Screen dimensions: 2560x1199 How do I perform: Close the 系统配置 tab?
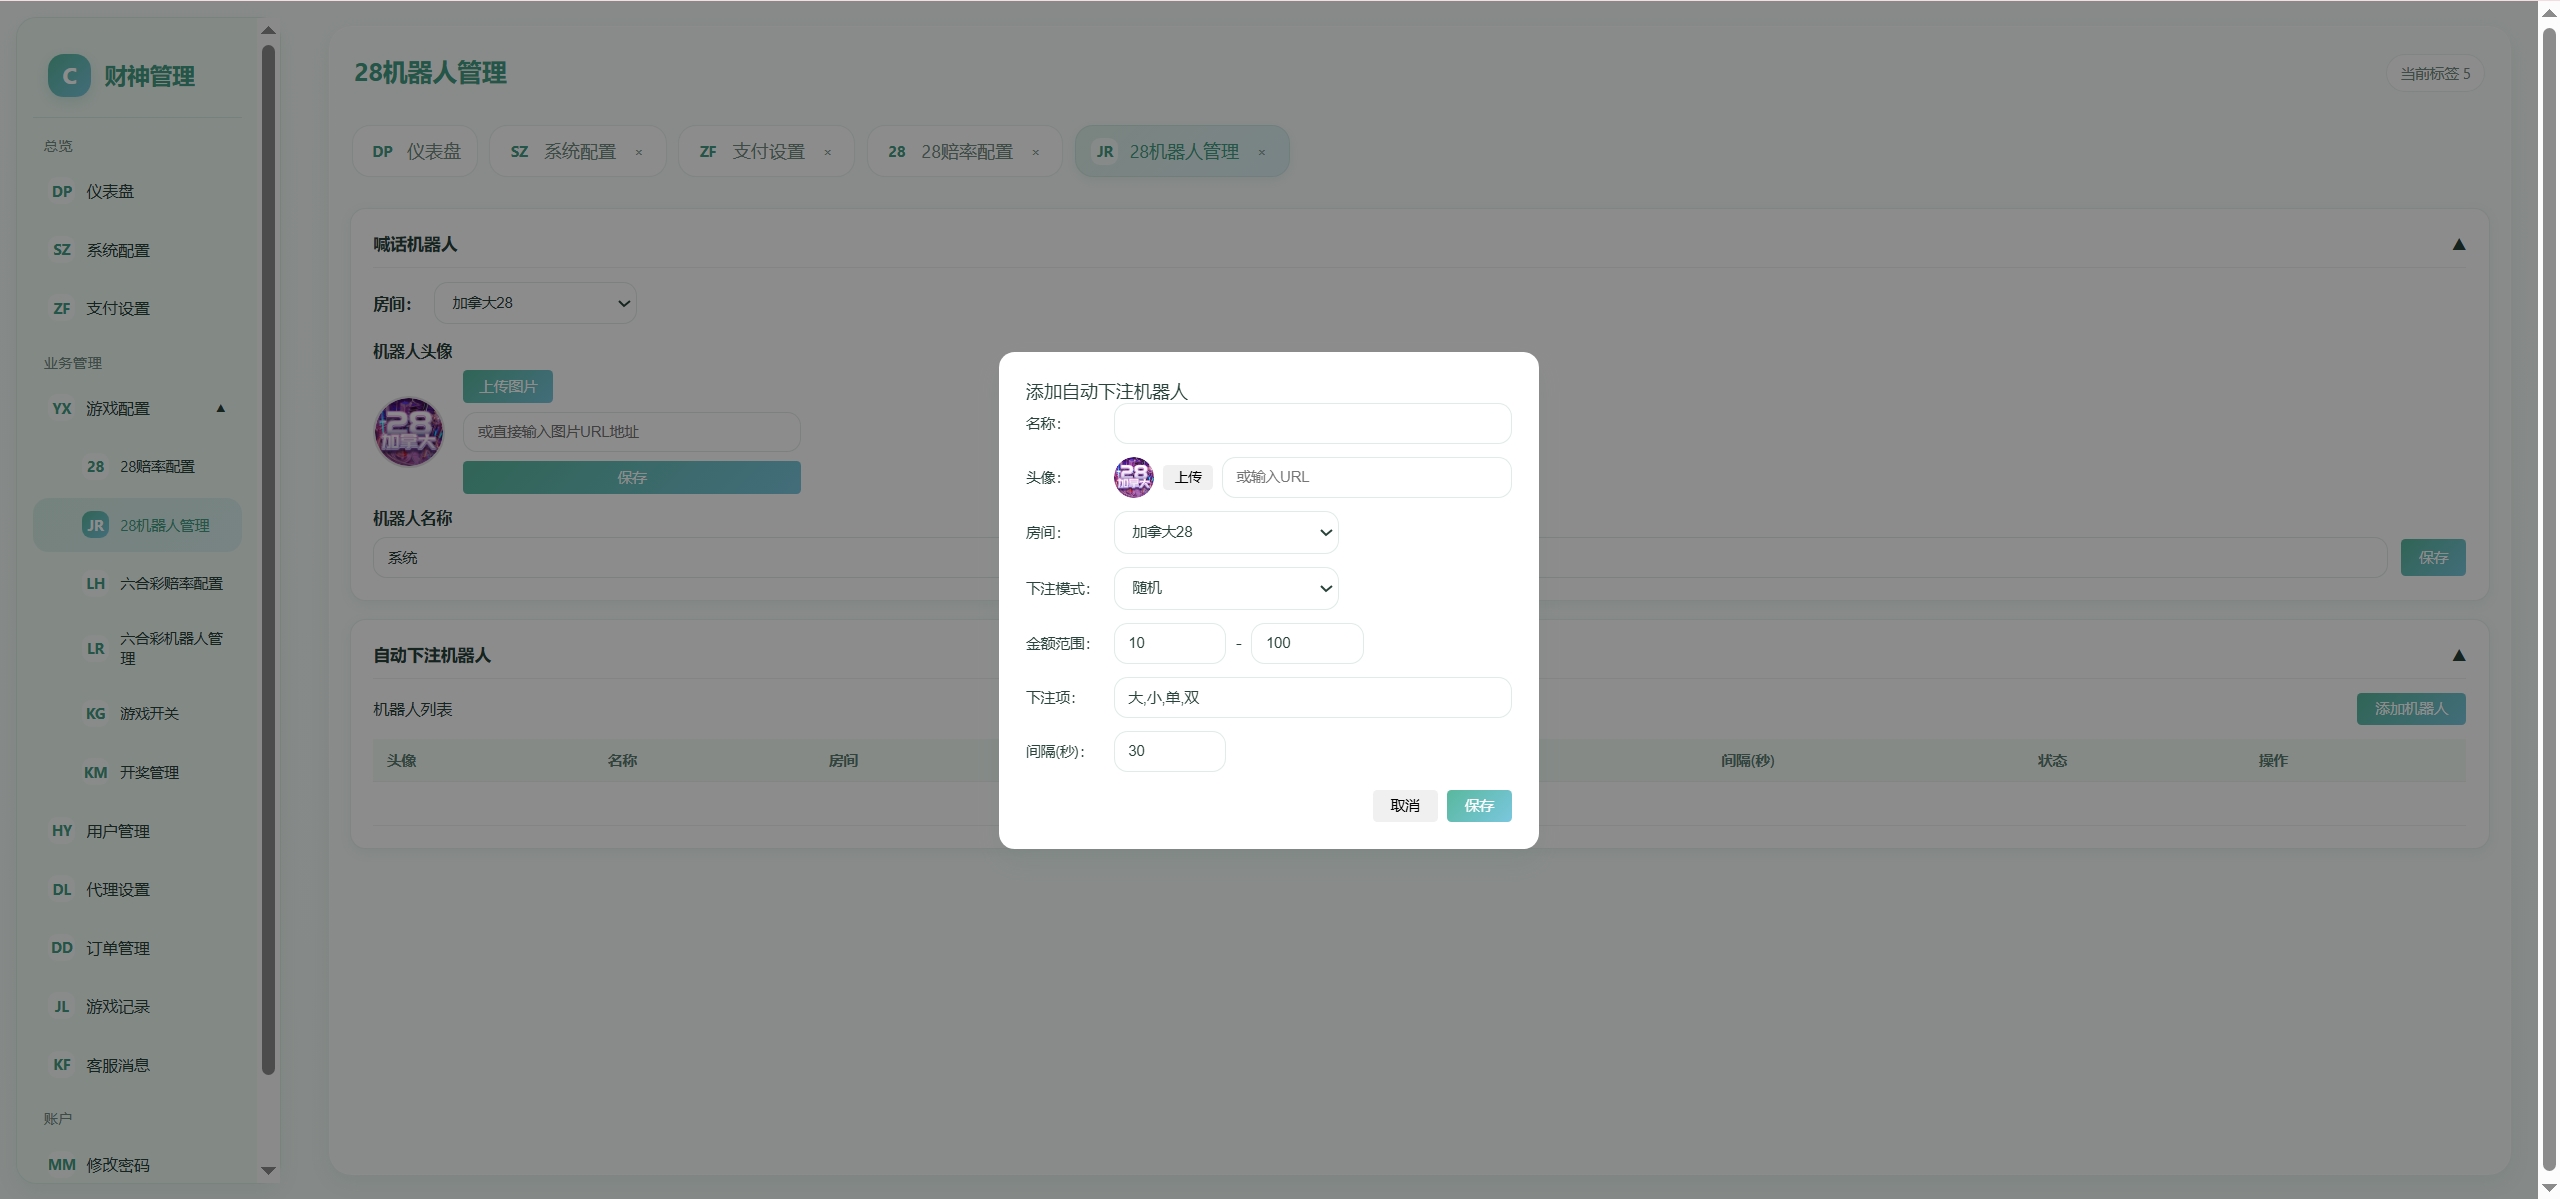[x=639, y=152]
